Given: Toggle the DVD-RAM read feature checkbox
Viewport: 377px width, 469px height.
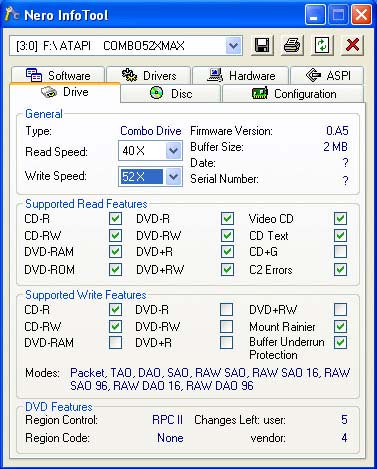Looking at the screenshot, I should [115, 251].
